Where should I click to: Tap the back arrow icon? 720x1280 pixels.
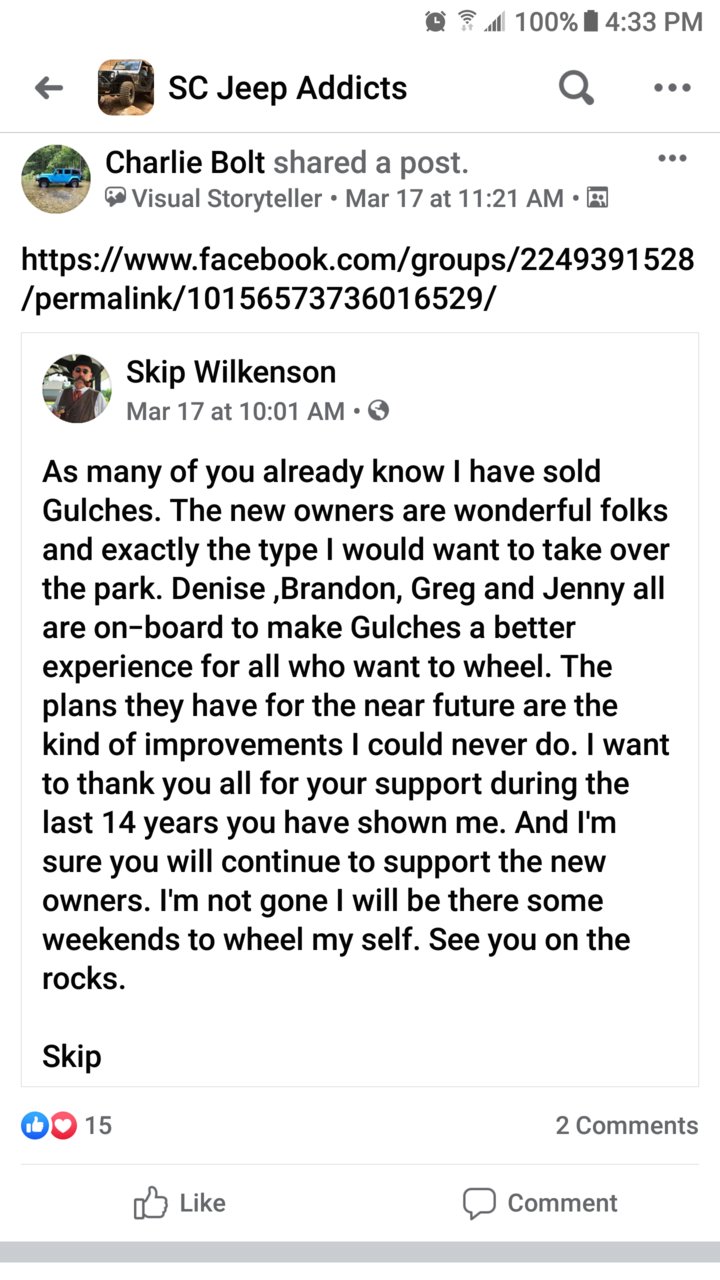coord(49,88)
